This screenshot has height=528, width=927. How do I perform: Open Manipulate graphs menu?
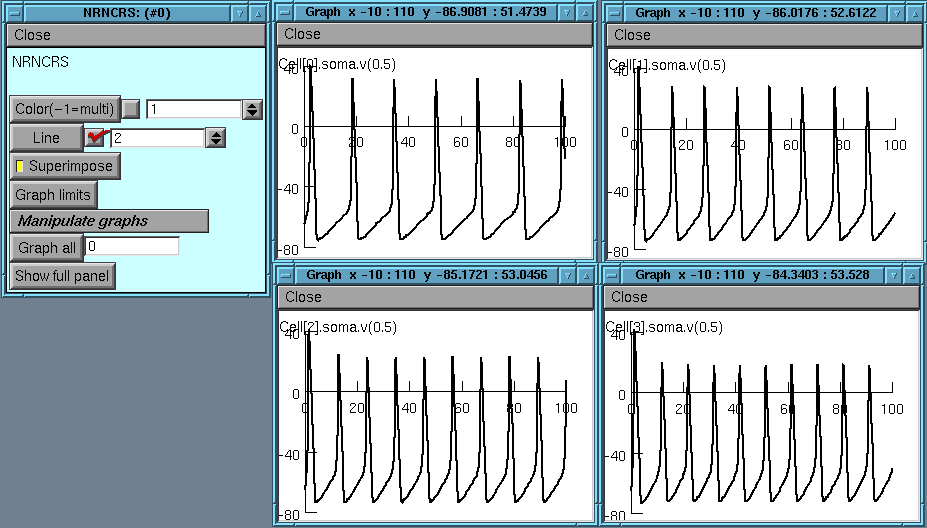(x=109, y=221)
